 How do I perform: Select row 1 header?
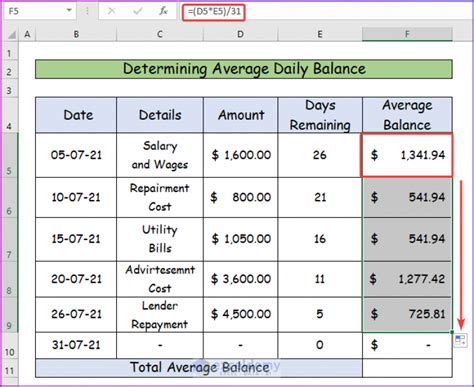[9, 51]
